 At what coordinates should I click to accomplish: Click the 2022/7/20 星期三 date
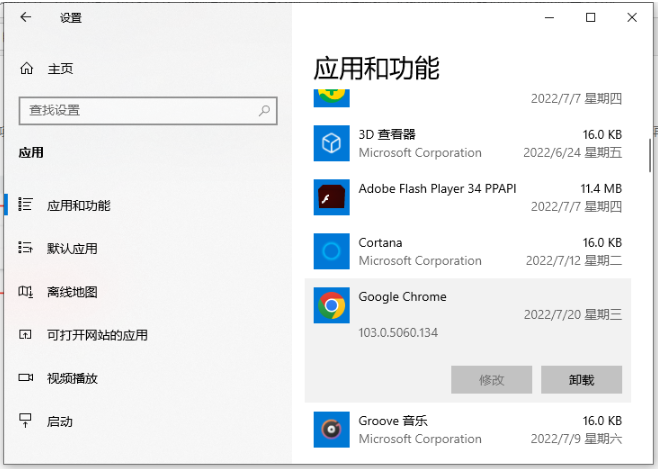[573, 315]
